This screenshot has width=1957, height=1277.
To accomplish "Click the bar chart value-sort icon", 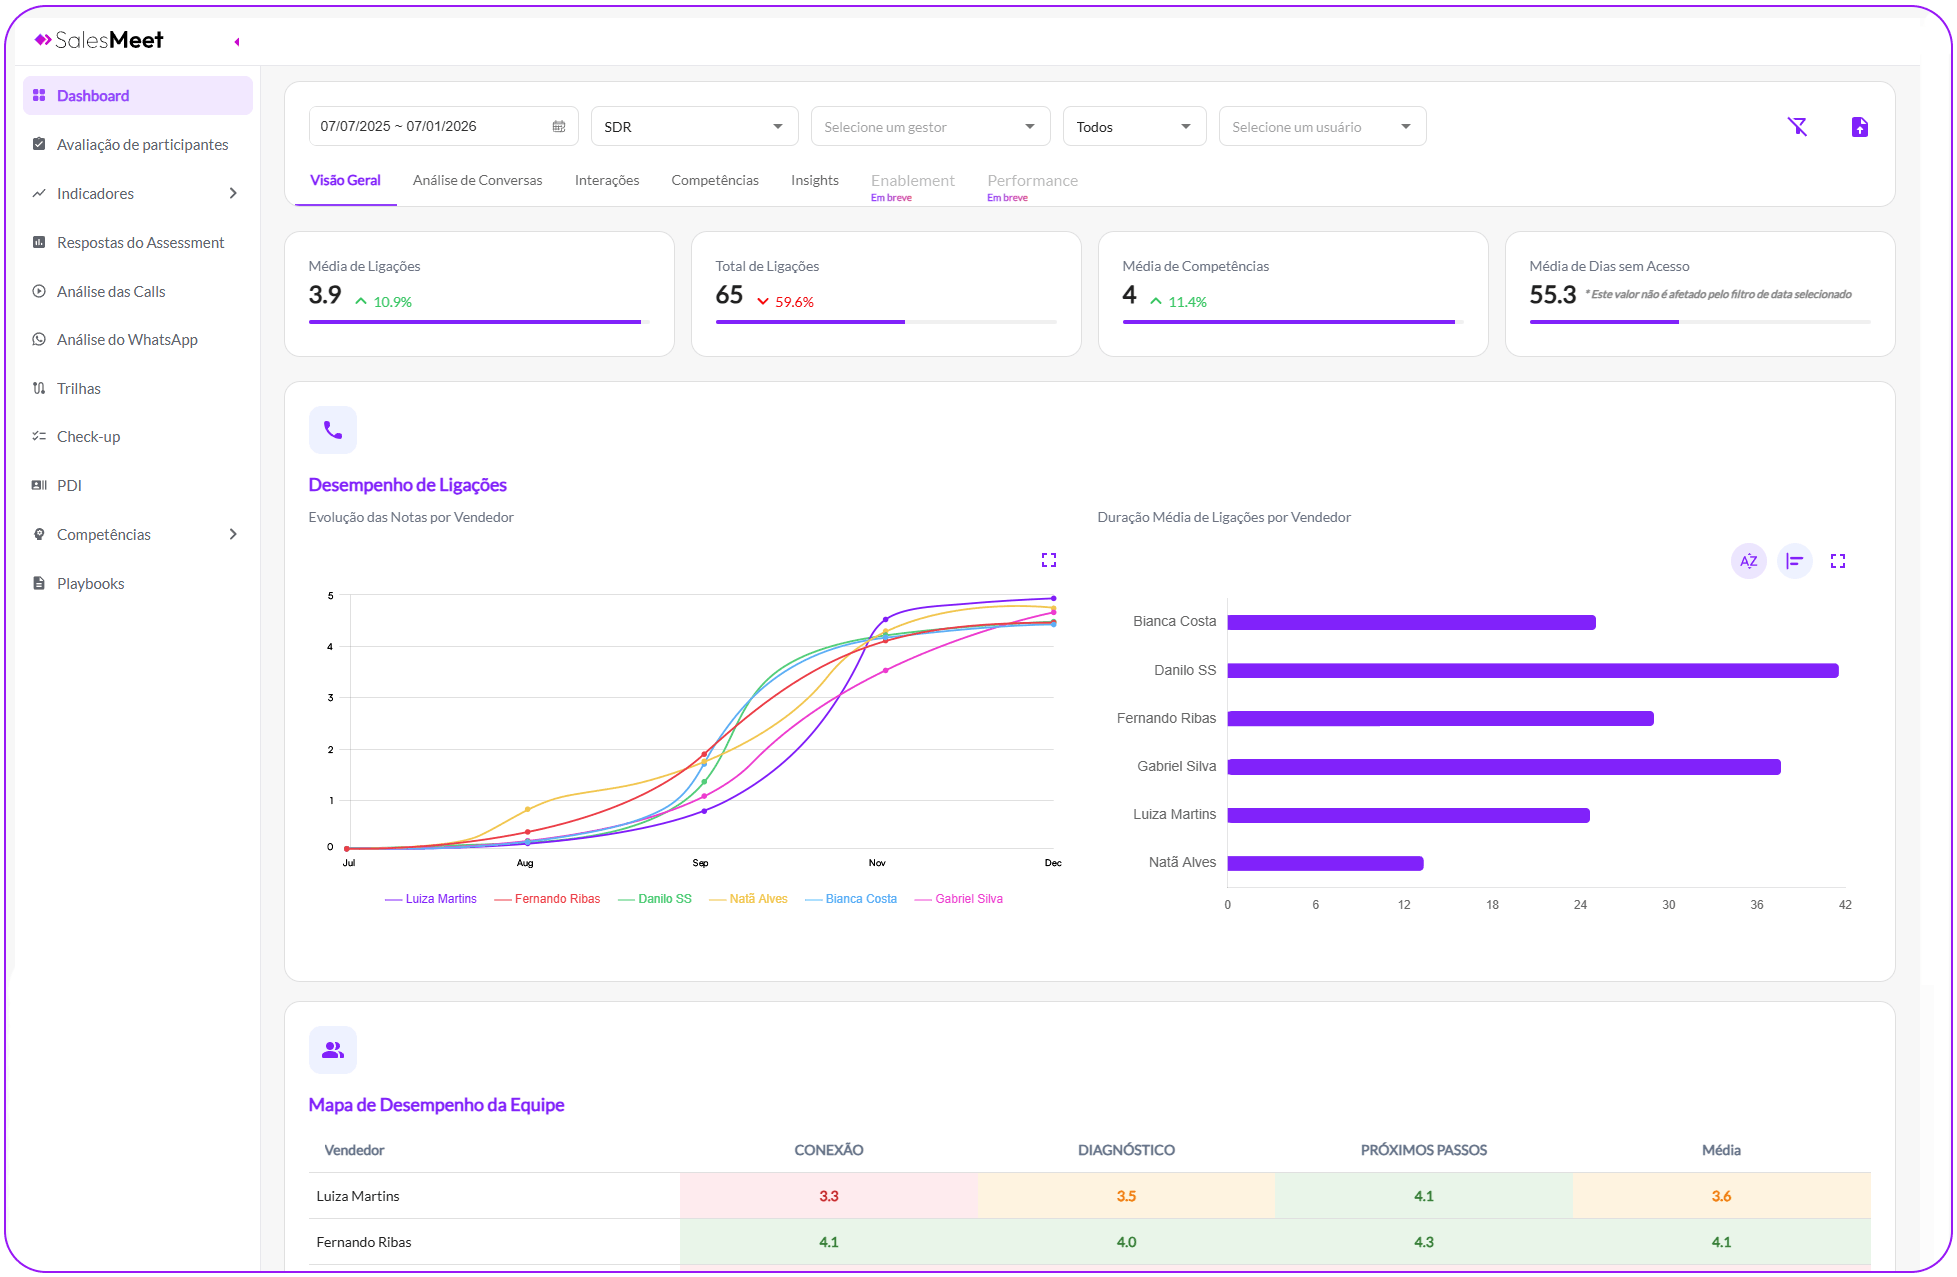I will [1794, 561].
